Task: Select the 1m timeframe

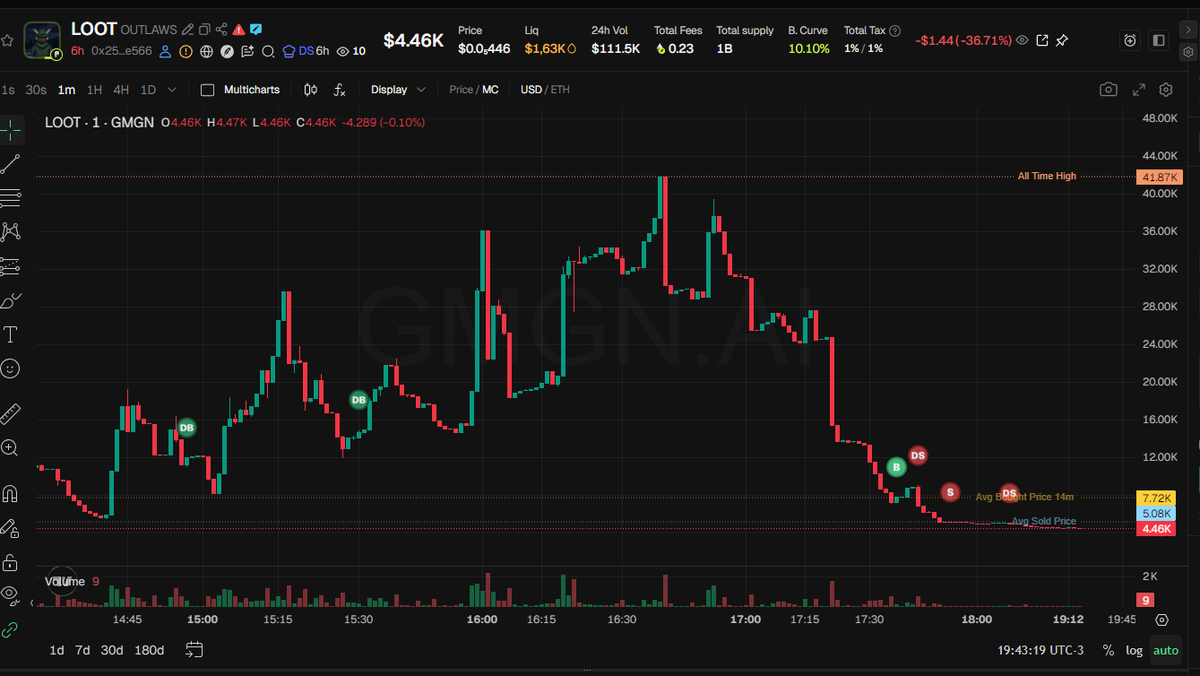Action: point(66,90)
